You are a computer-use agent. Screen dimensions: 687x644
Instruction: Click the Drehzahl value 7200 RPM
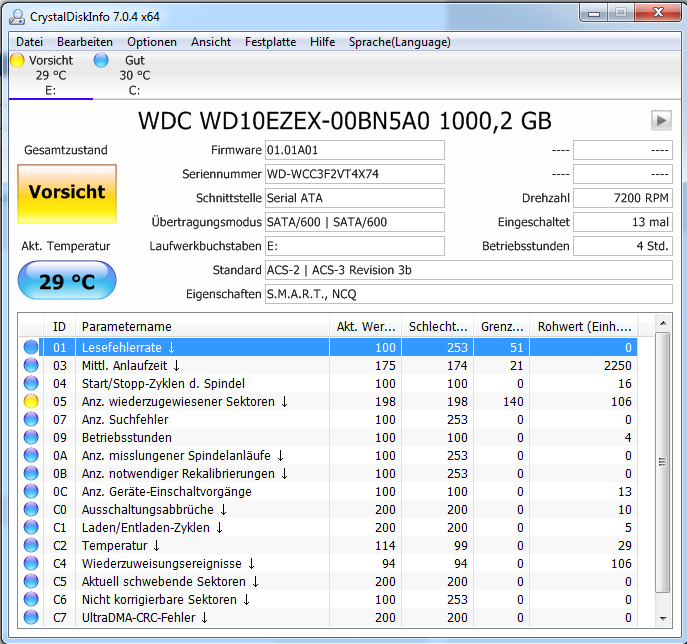pos(623,198)
